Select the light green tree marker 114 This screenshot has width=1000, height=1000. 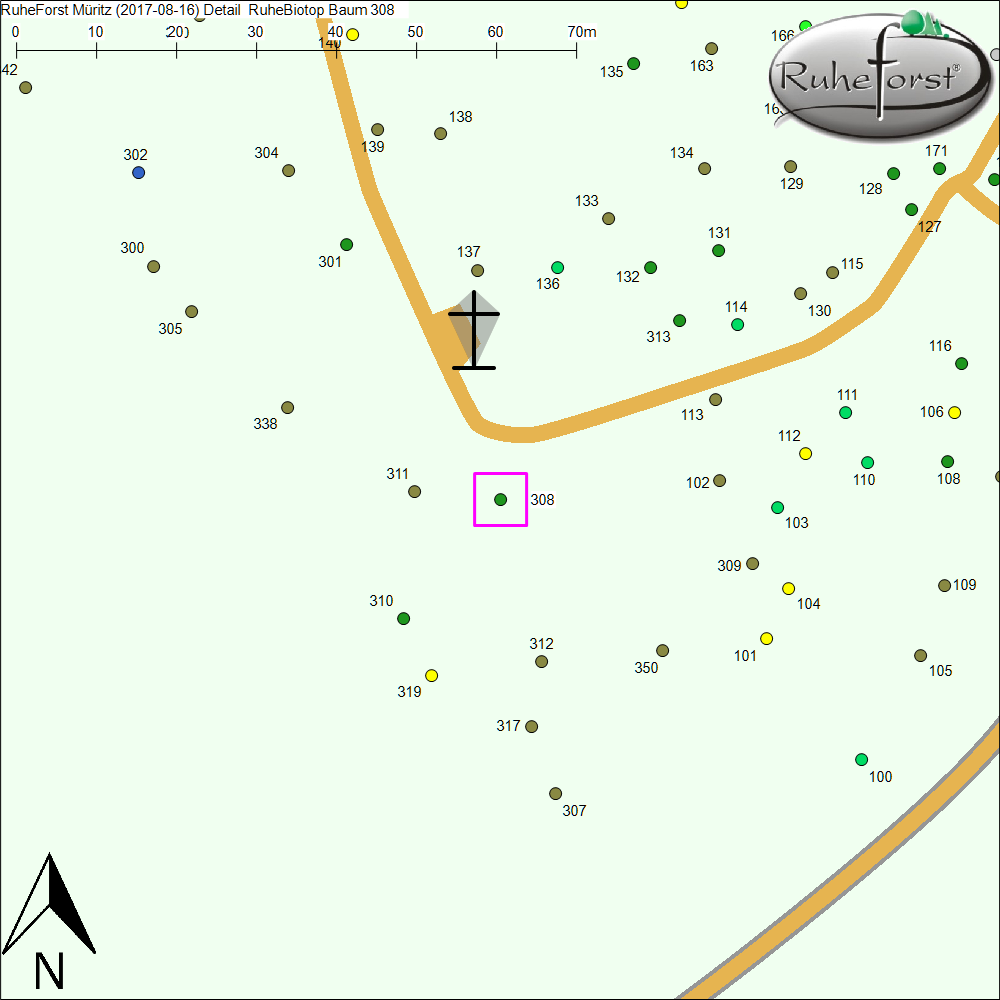click(737, 324)
